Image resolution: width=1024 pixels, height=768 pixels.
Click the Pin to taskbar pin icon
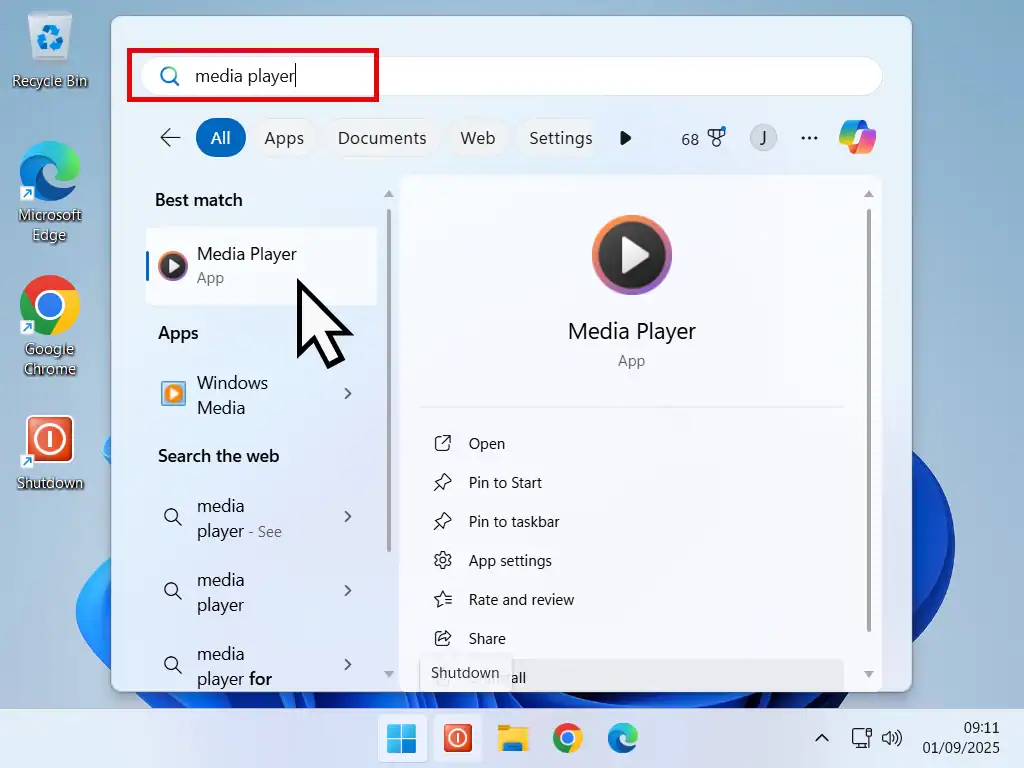point(443,521)
